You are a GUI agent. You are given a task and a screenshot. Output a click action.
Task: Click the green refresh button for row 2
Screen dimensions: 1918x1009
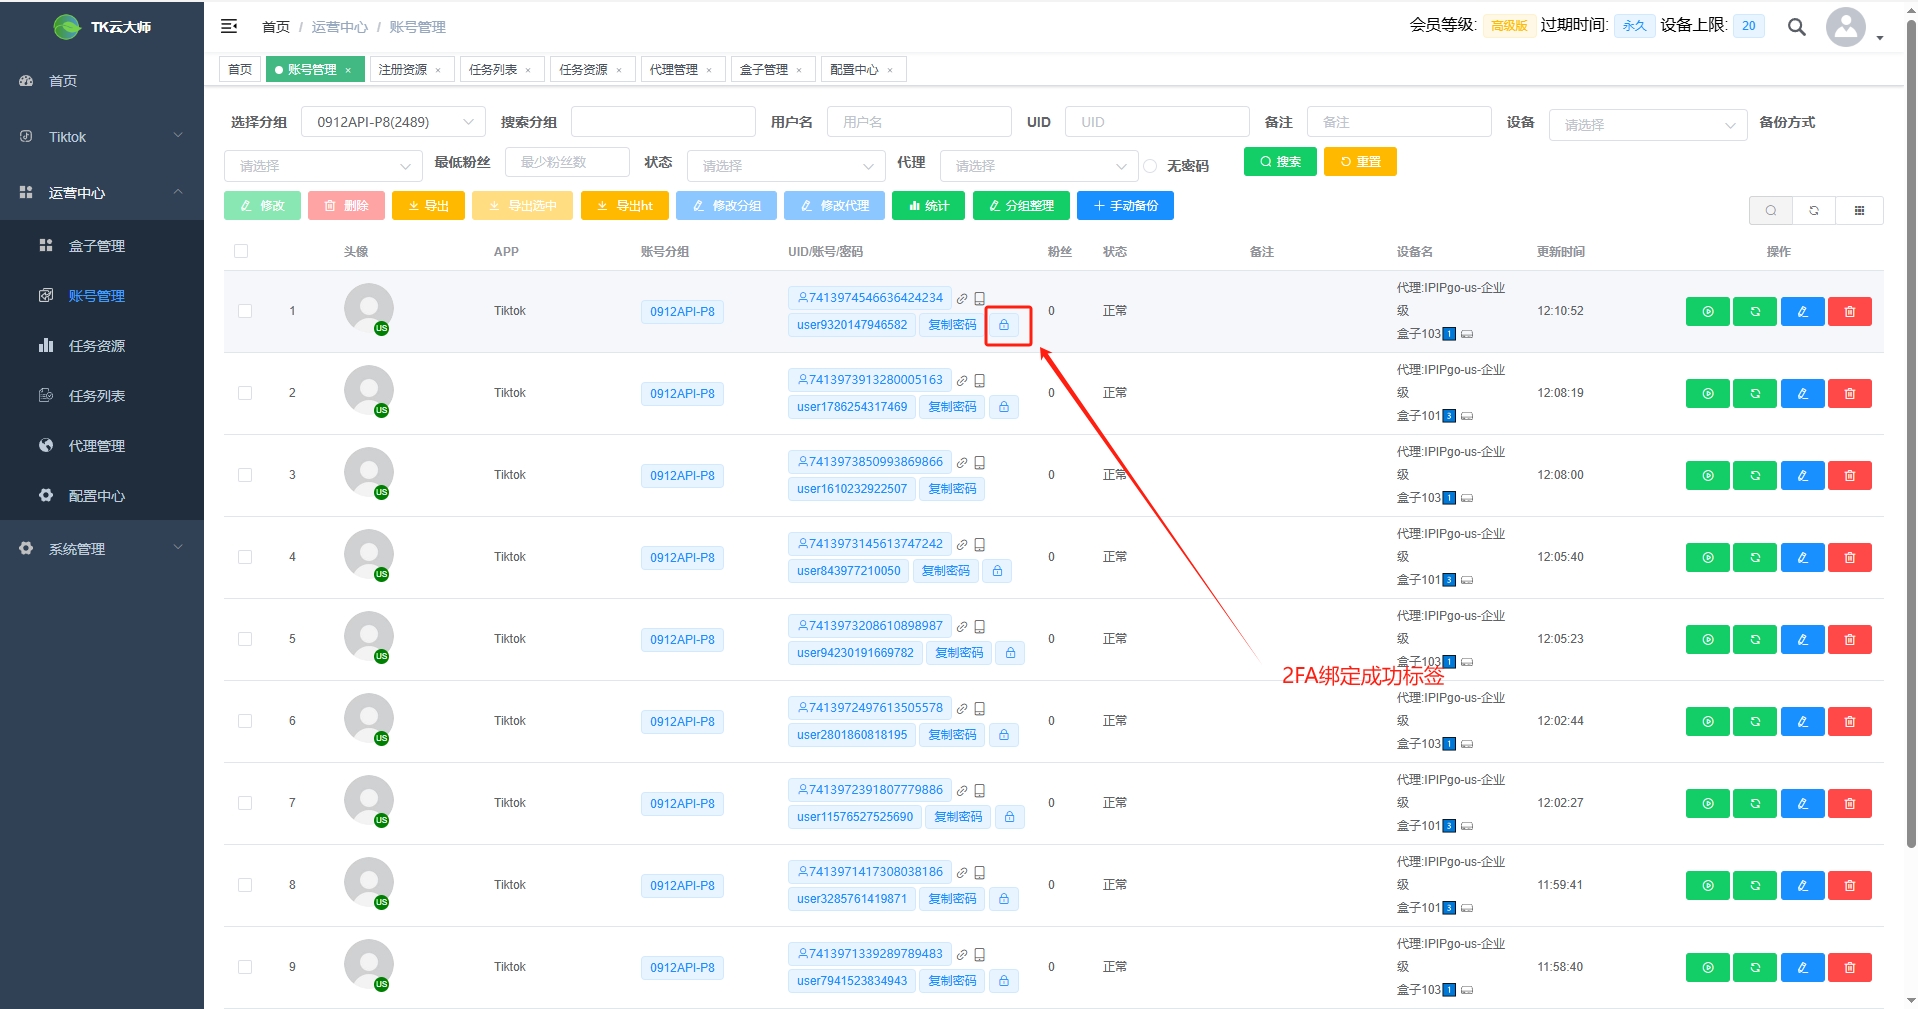point(1755,394)
